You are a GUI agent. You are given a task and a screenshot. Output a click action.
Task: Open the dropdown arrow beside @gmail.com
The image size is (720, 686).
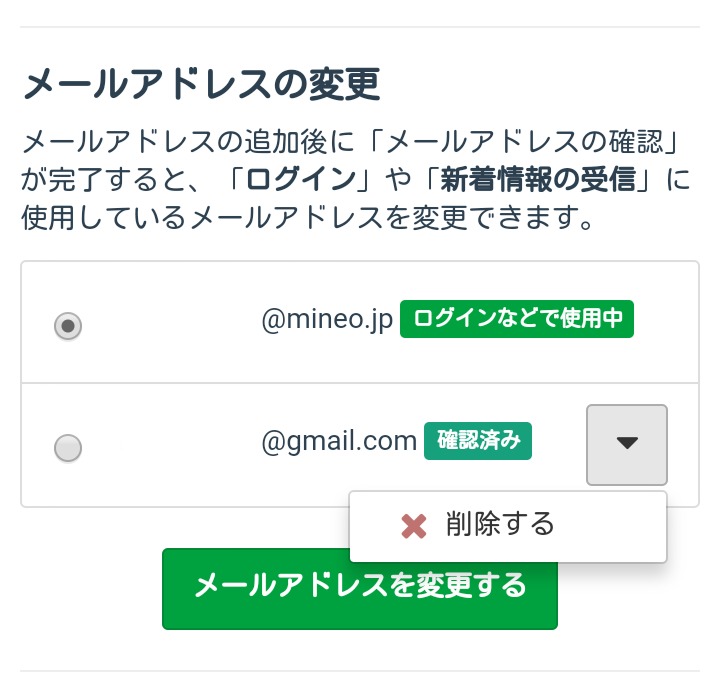627,444
